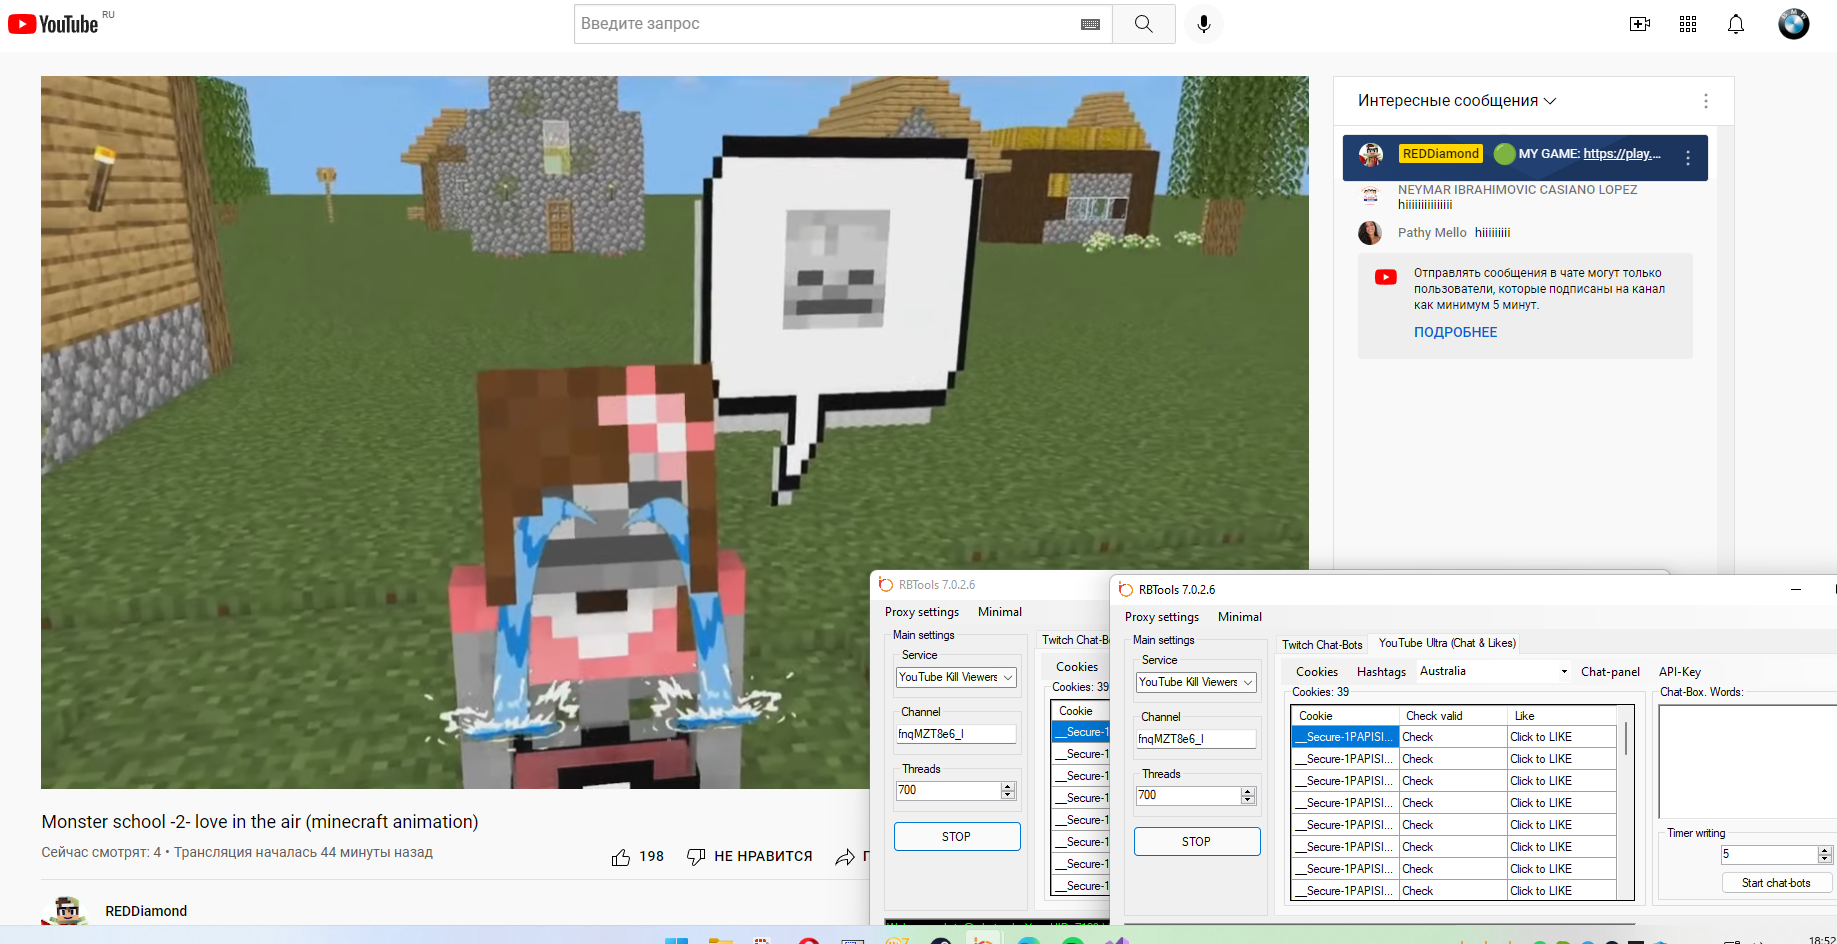Viewport: 1837px width, 944px height.
Task: Open the YouTube apps grid
Action: tap(1688, 24)
